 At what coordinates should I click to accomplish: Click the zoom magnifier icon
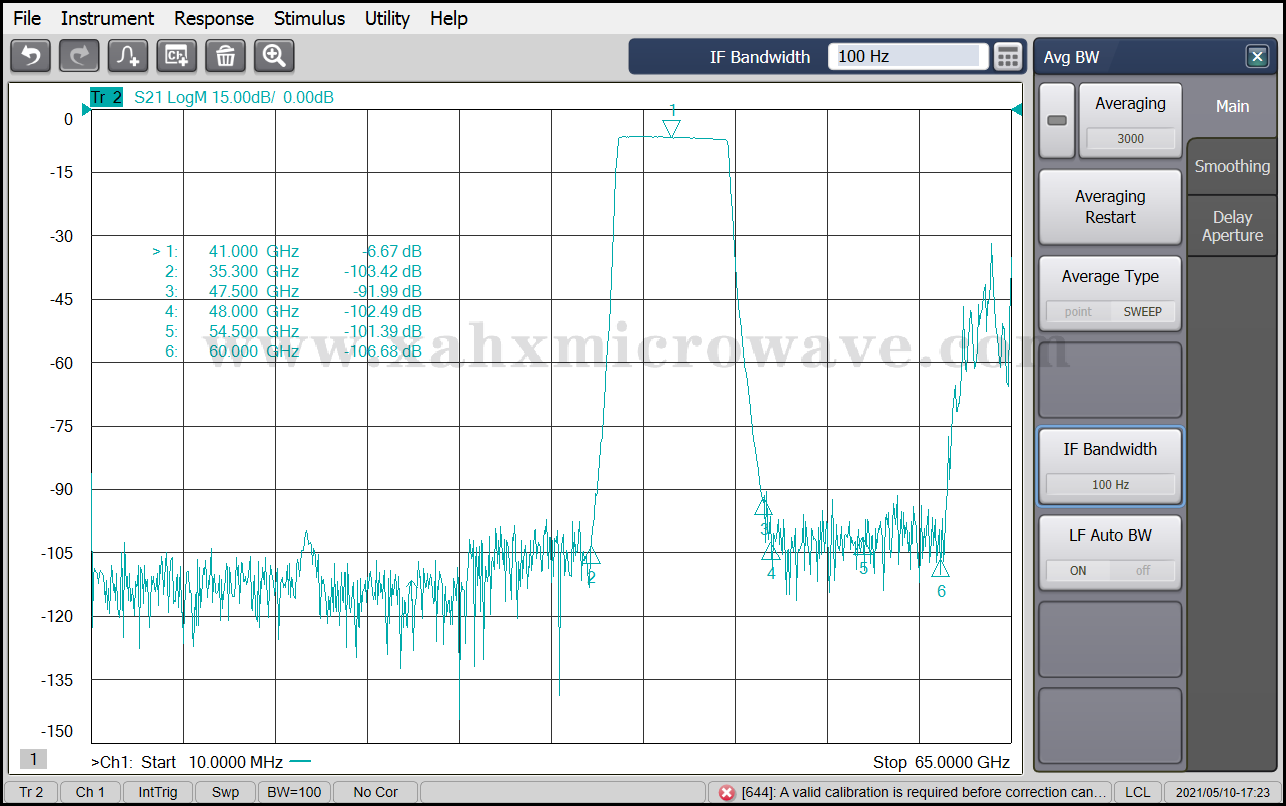274,56
